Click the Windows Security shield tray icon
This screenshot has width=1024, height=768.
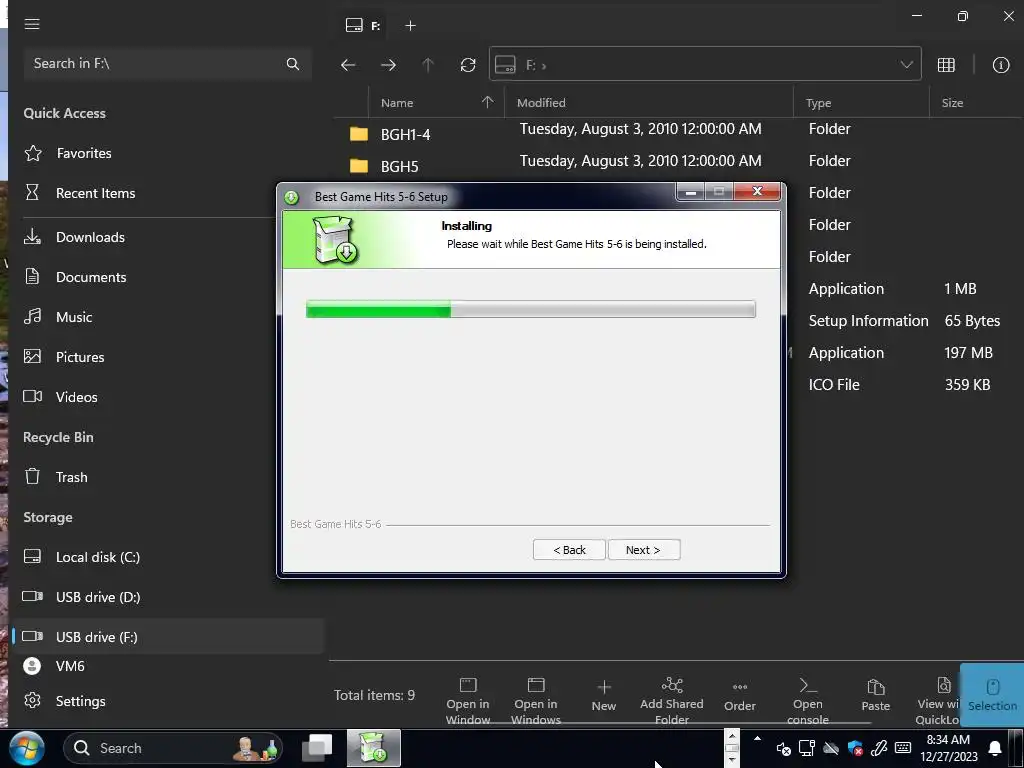[855, 748]
